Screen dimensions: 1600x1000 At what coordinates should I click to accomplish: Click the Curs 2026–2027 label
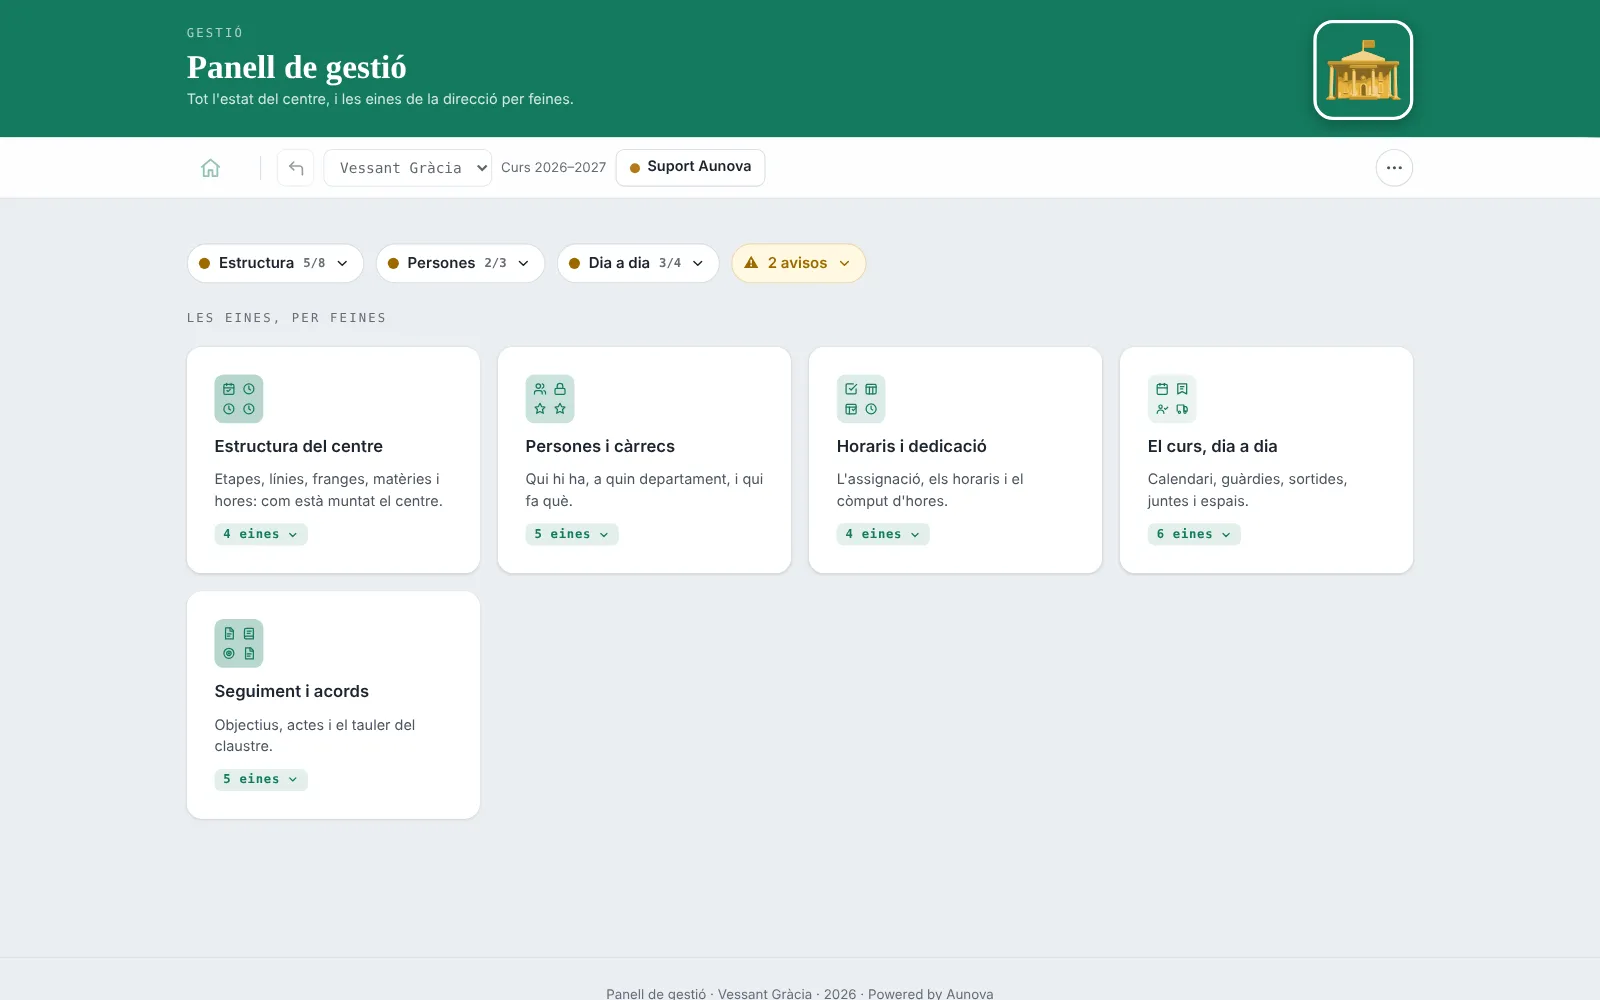pos(554,167)
